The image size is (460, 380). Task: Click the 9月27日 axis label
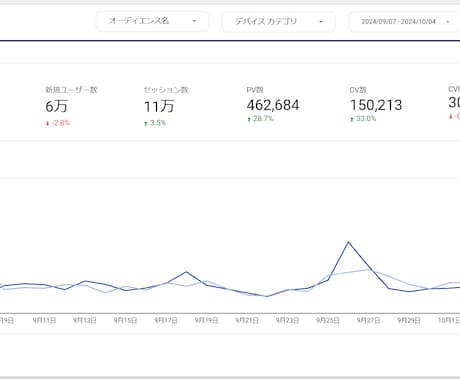[368, 320]
